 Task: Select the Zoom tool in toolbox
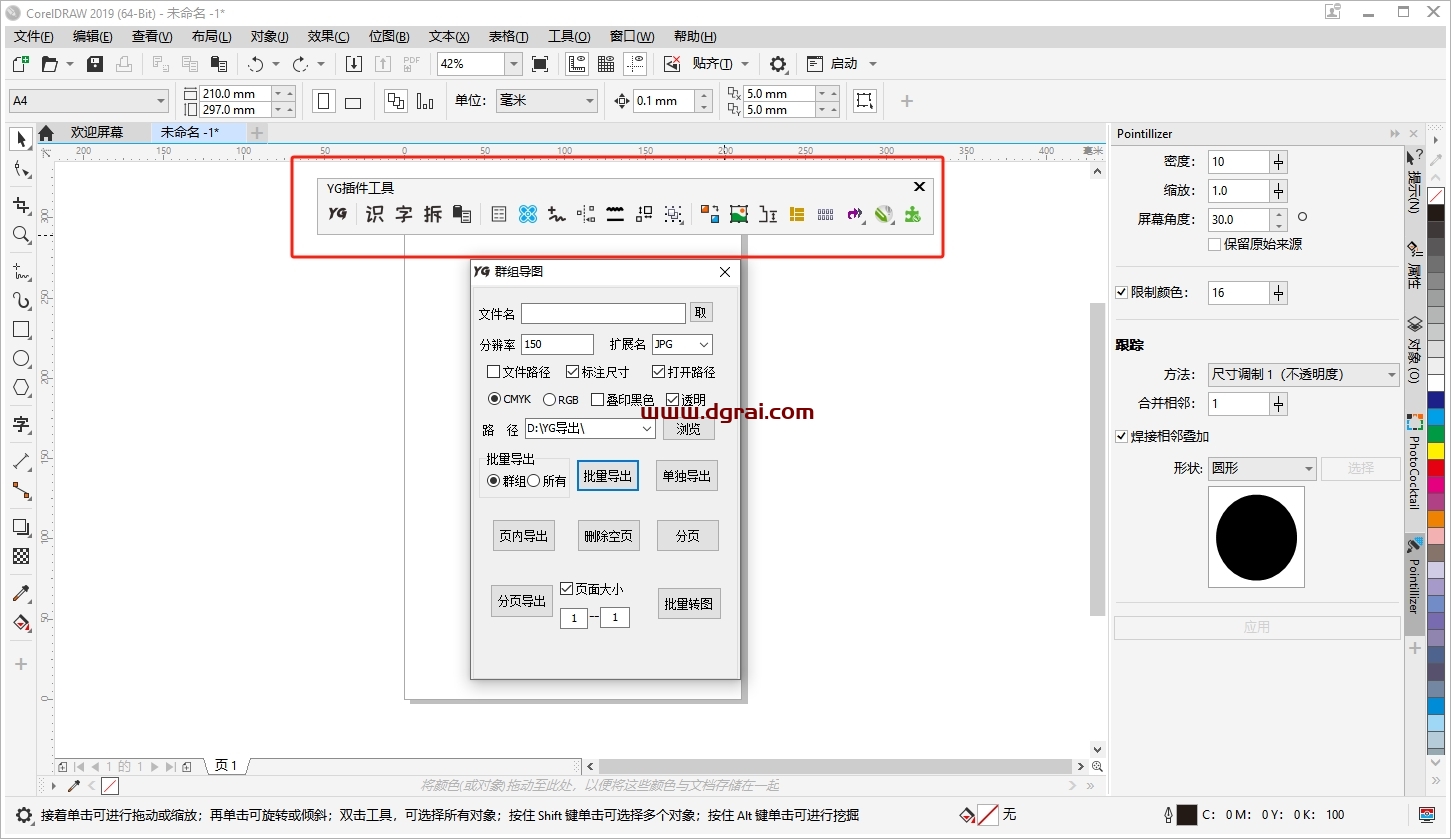(x=20, y=235)
